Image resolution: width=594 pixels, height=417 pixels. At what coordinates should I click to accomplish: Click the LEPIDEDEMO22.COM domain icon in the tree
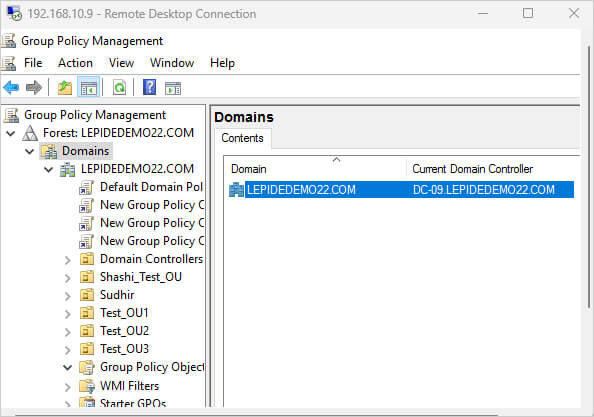pyautogui.click(x=67, y=169)
